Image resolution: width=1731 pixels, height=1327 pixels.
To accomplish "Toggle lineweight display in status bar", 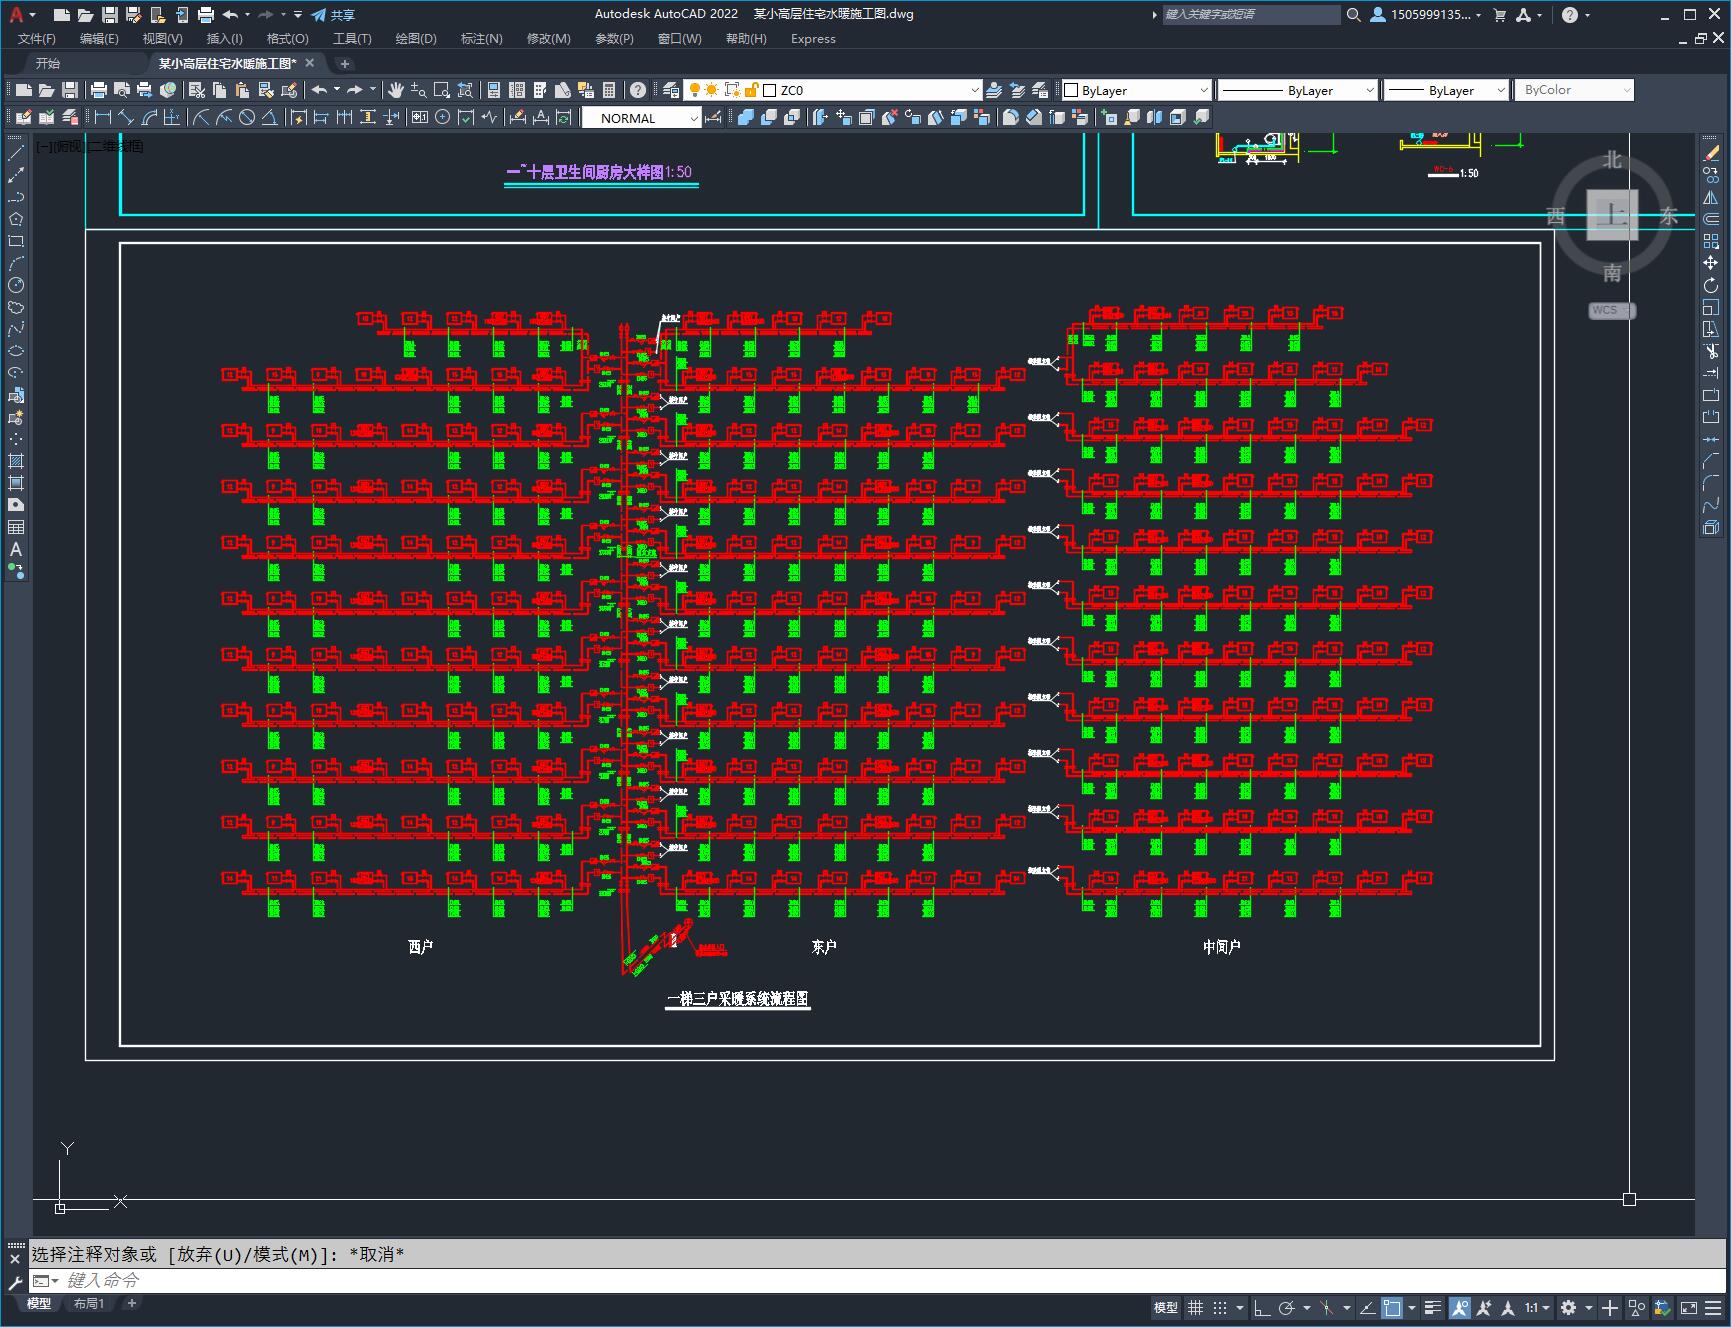I will [x=1433, y=1307].
